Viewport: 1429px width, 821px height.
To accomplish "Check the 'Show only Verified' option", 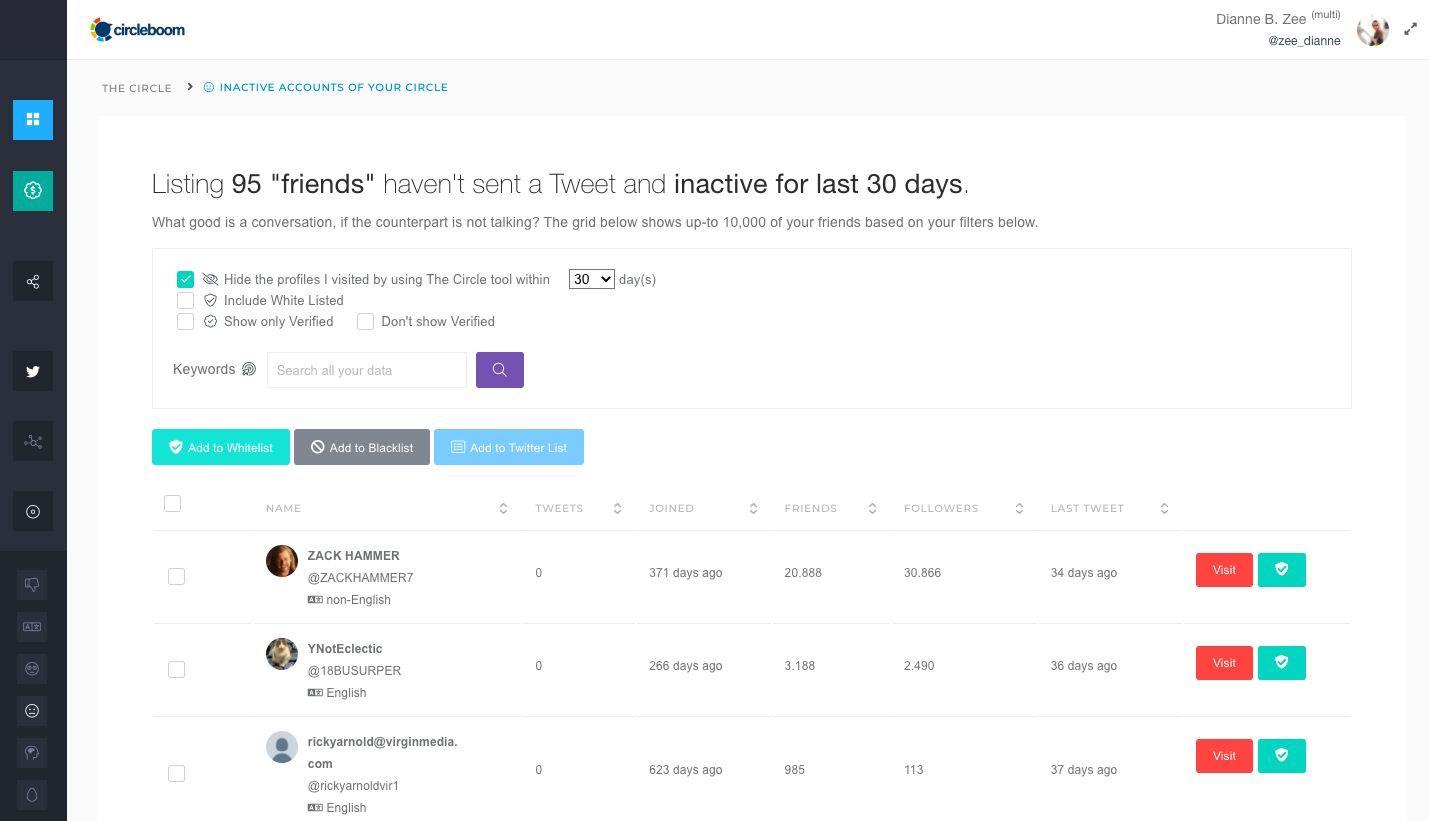I will [x=185, y=321].
